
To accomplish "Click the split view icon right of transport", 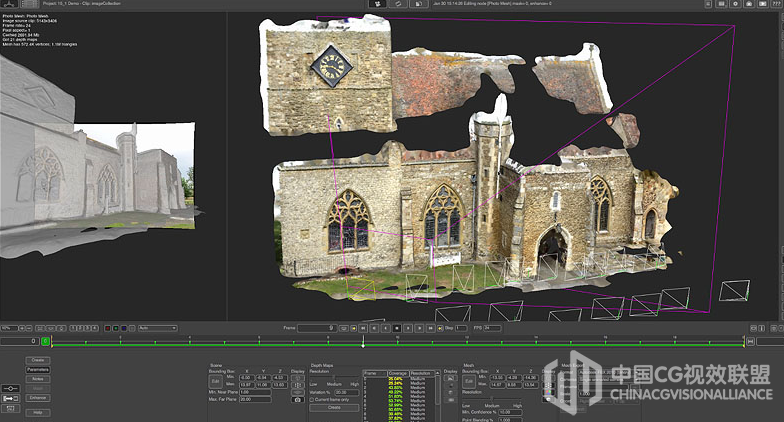I will tap(762, 328).
